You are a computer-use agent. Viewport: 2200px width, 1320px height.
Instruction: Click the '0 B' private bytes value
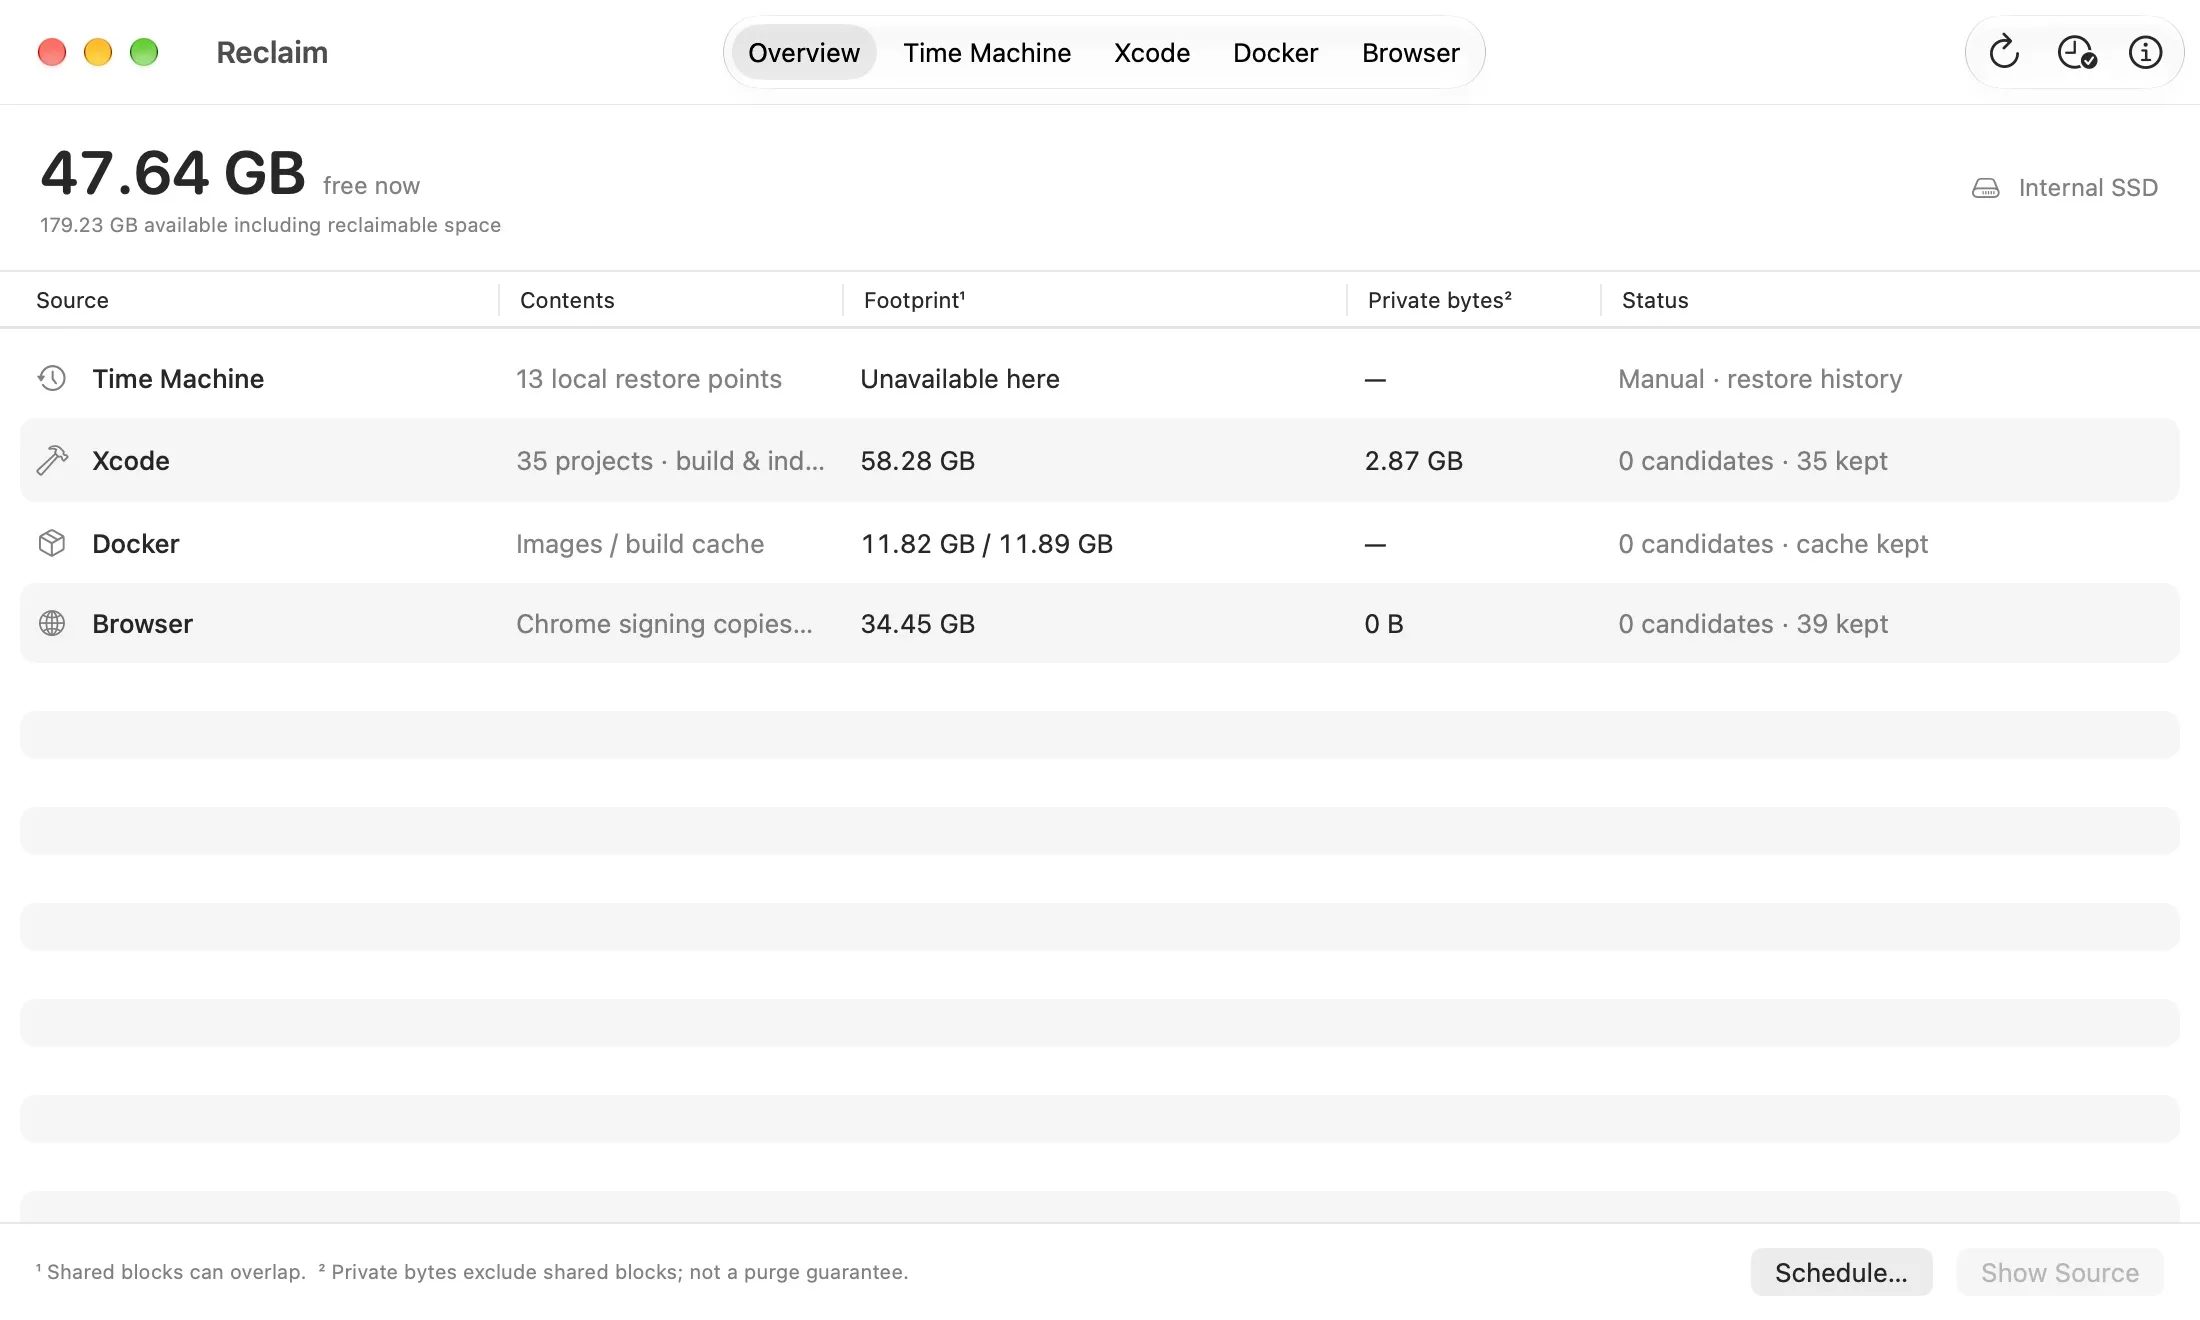click(1384, 624)
